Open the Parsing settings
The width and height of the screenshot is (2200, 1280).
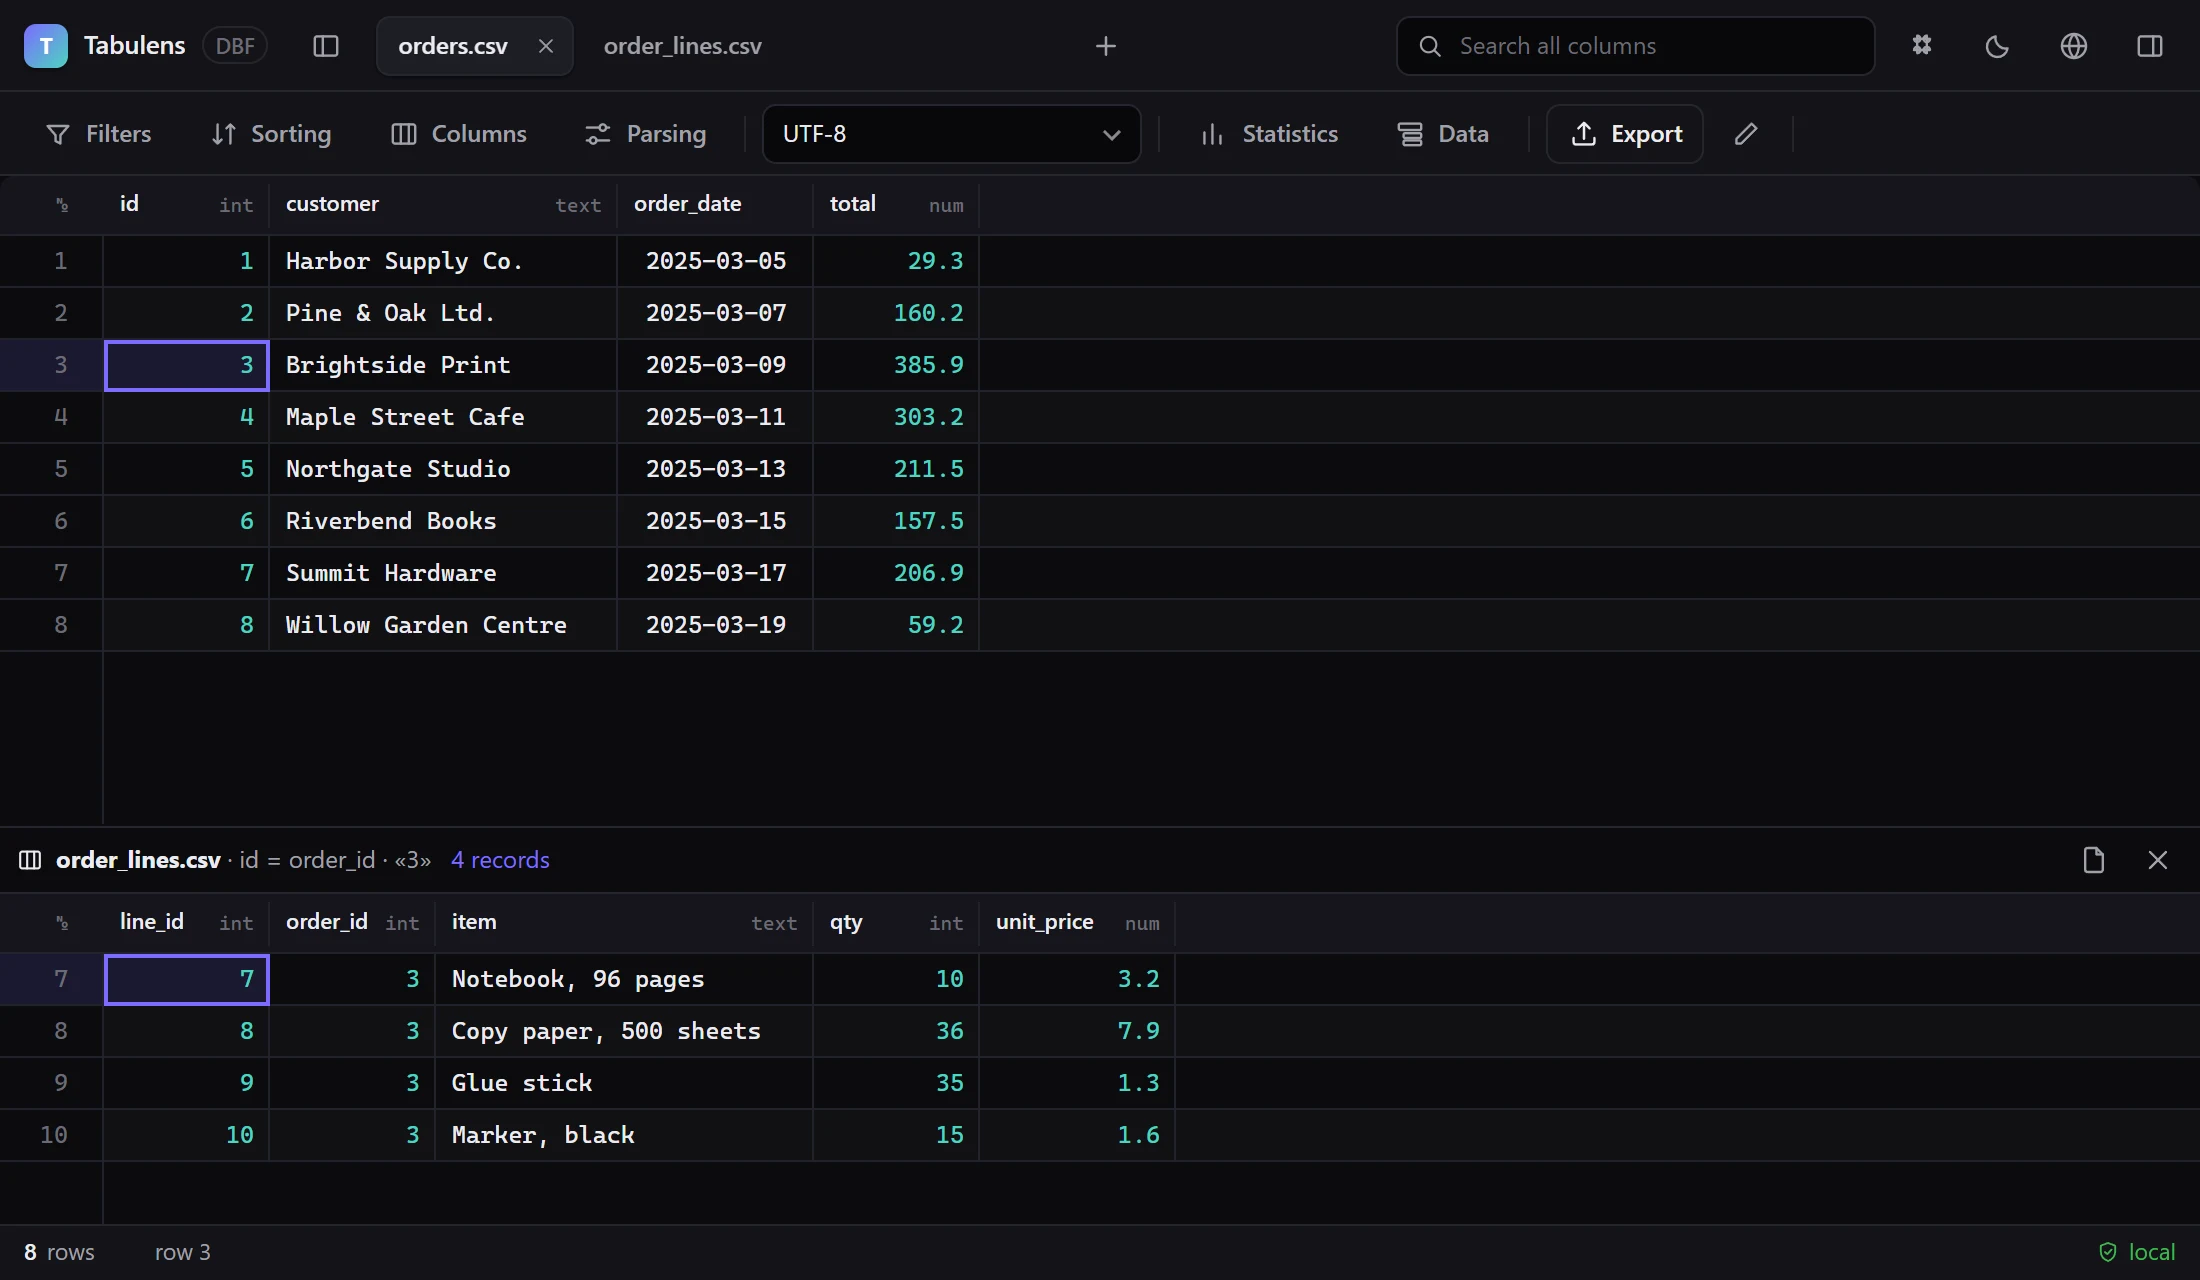646,134
